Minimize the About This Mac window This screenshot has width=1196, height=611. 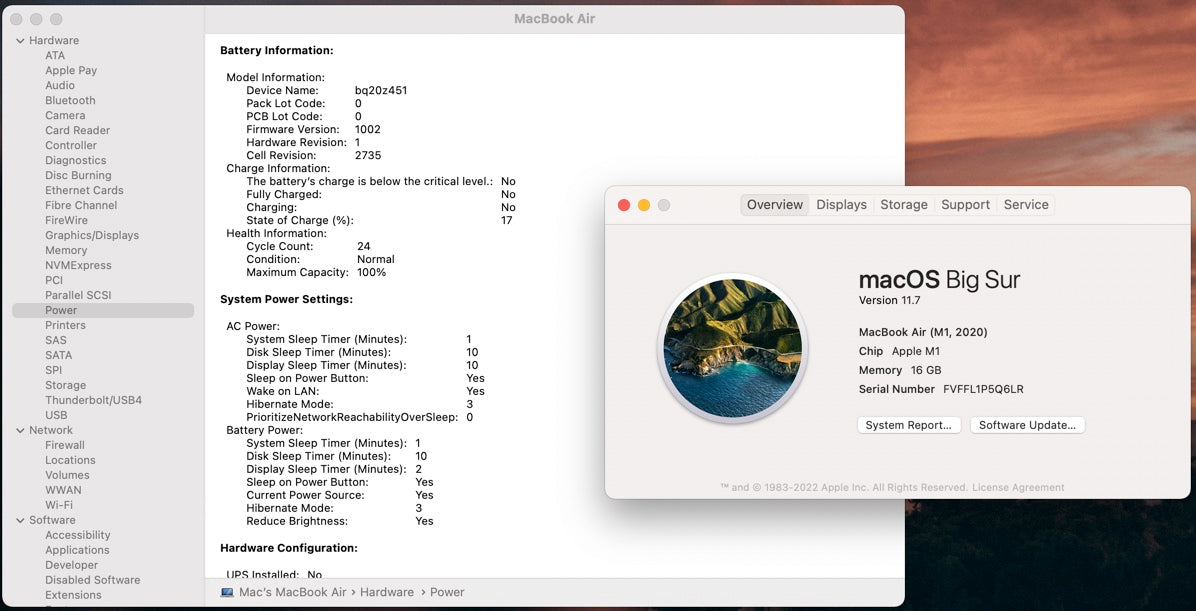(644, 205)
